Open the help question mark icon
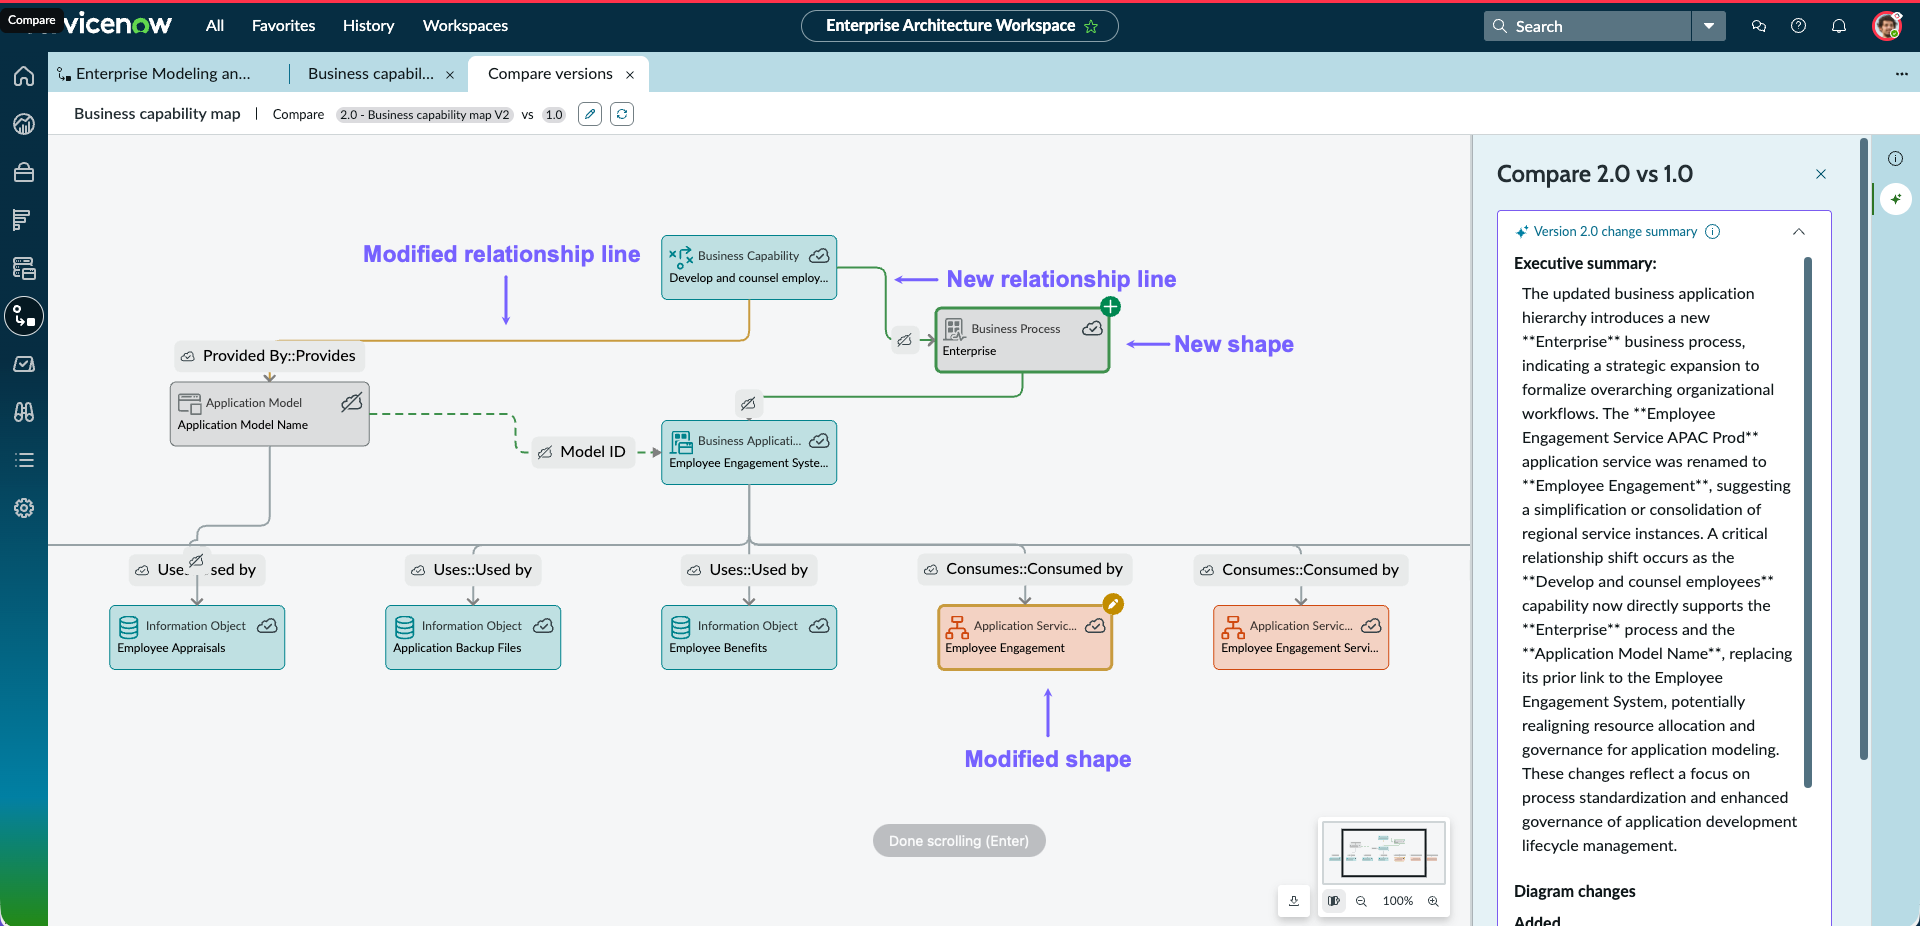 [x=1798, y=26]
